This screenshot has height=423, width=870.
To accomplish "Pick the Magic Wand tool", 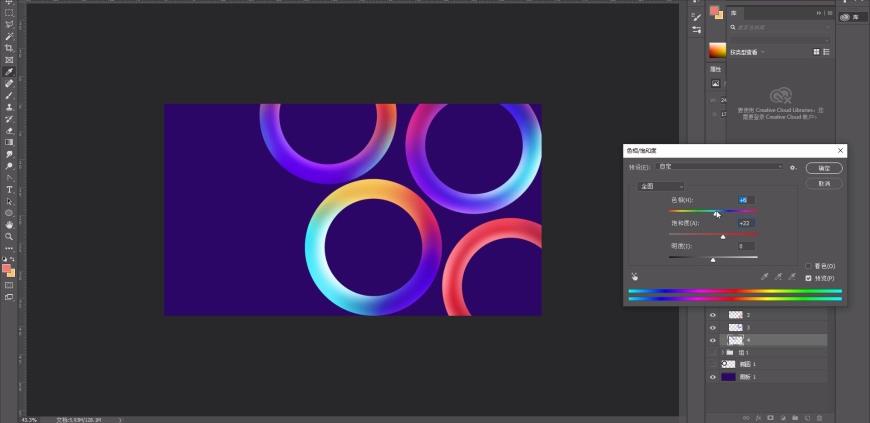I will tap(9, 37).
